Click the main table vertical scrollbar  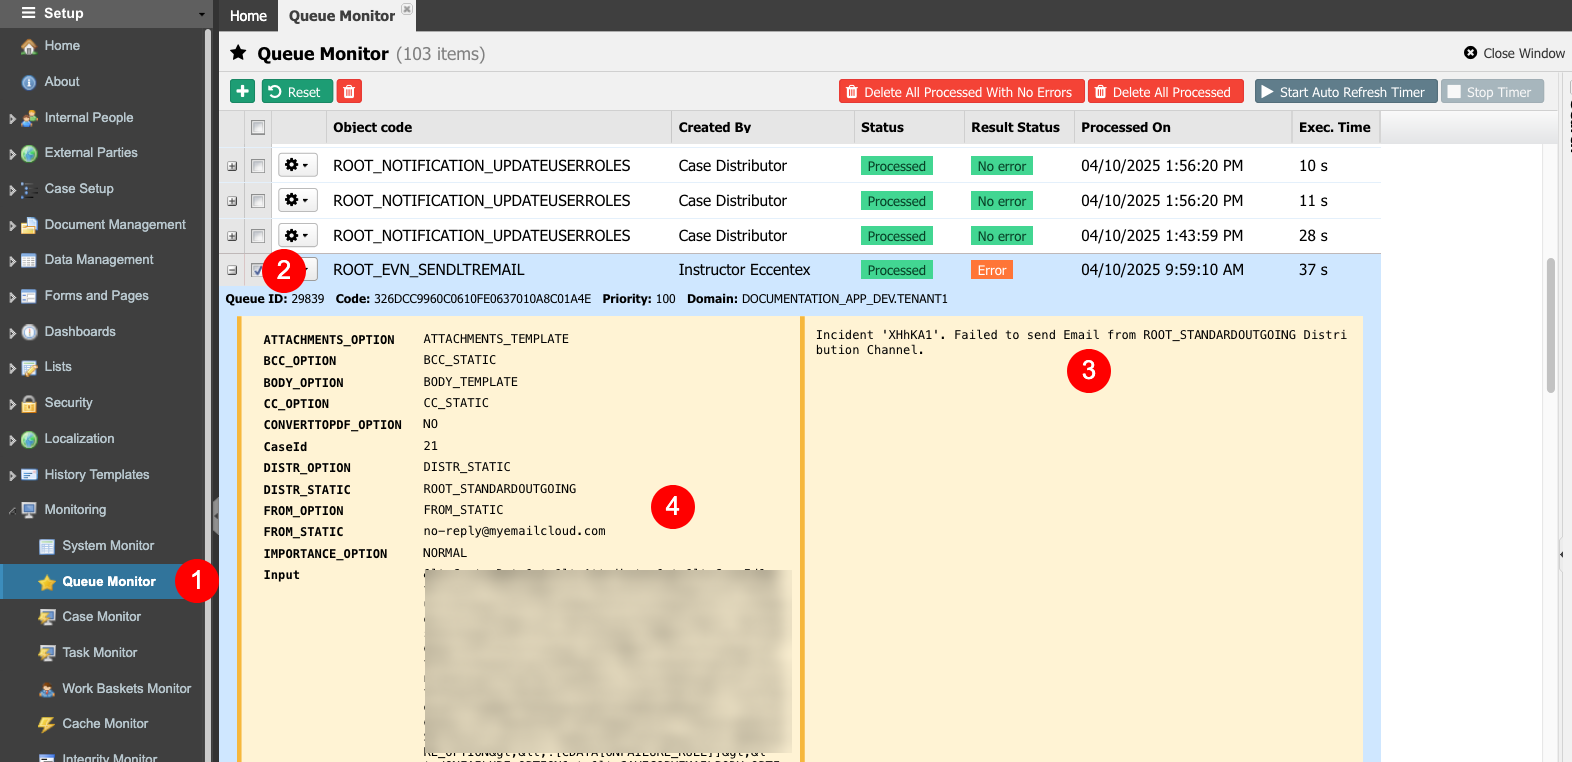(1550, 325)
